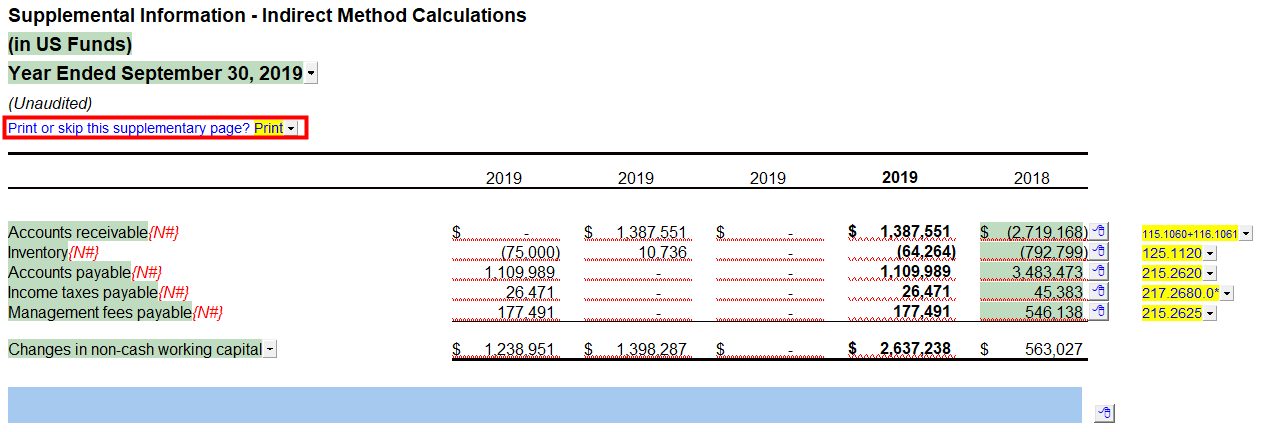
Task: Click the bold Income taxes payable value 26,471
Action: [925, 292]
